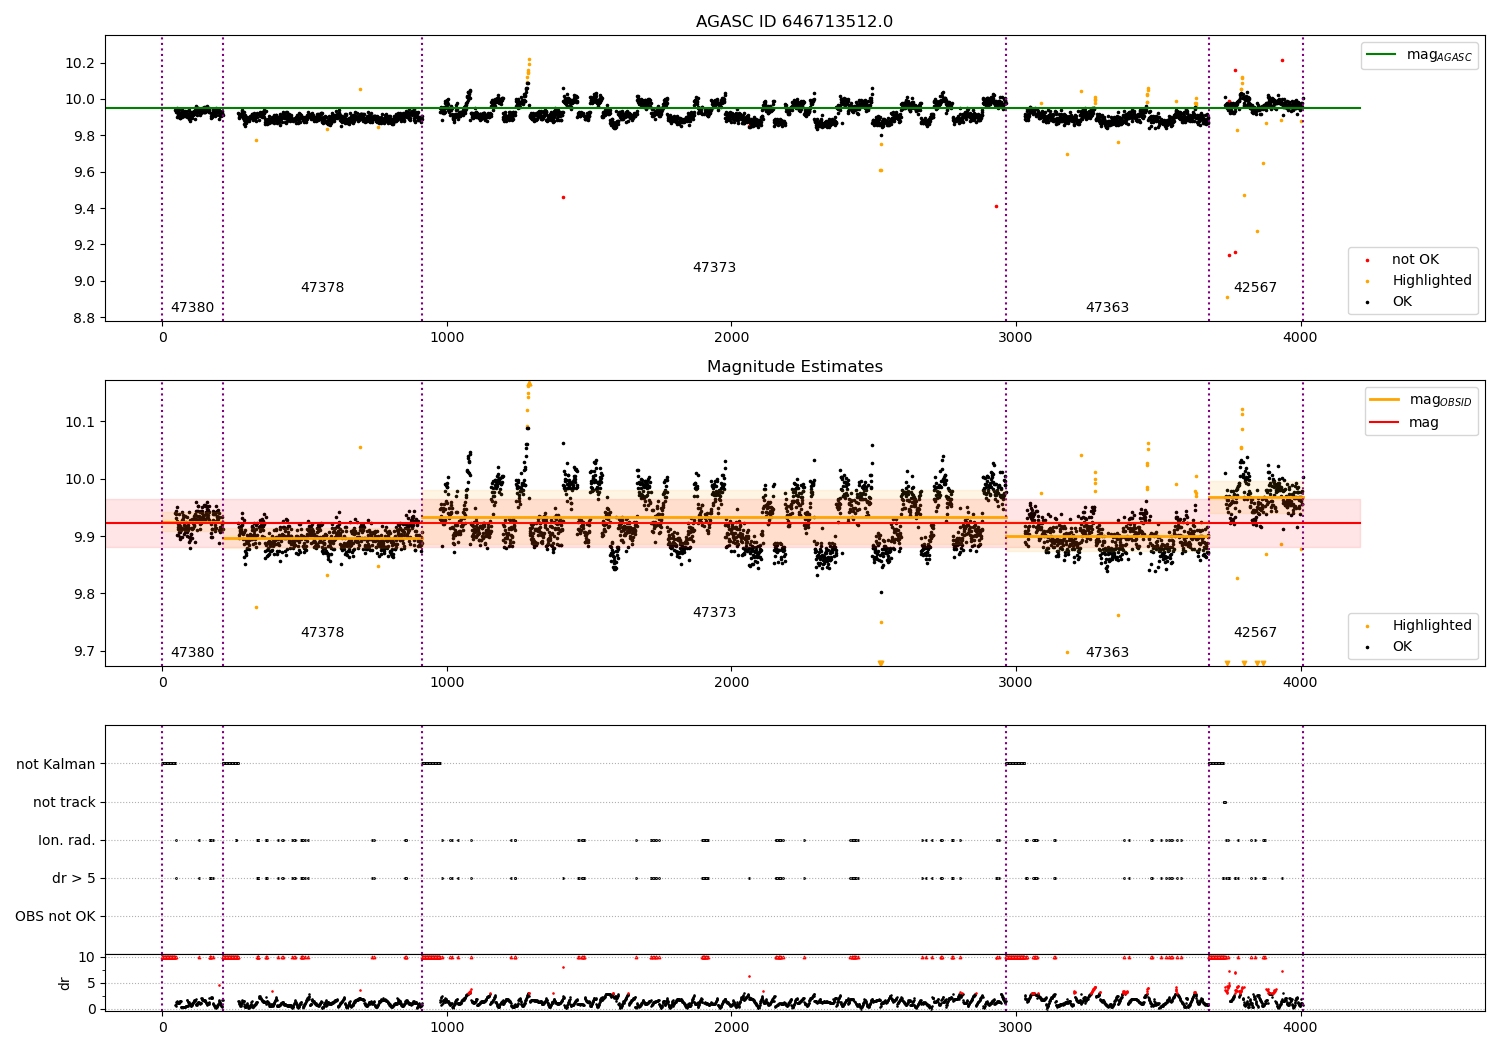Click OBSID label 47373 in top plot
Image resolution: width=1500 pixels, height=1050 pixels.
pyautogui.click(x=714, y=268)
